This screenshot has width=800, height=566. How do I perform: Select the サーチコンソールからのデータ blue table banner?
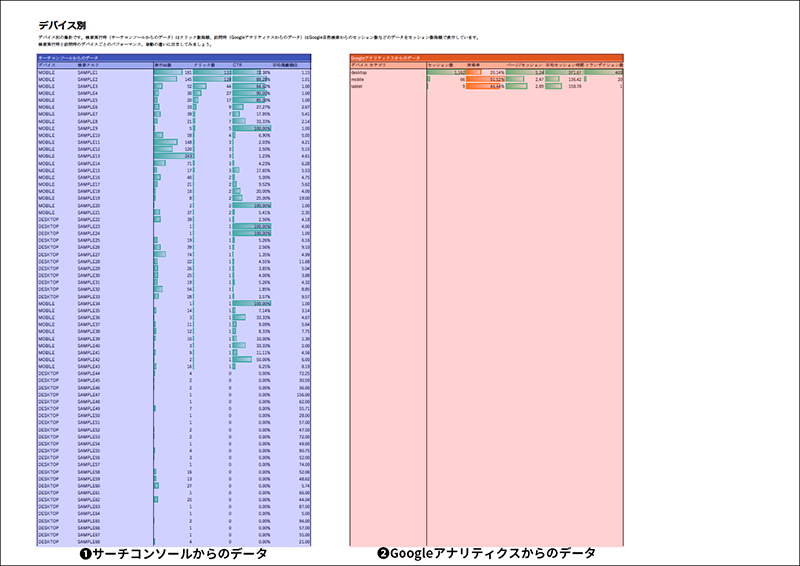point(174,58)
